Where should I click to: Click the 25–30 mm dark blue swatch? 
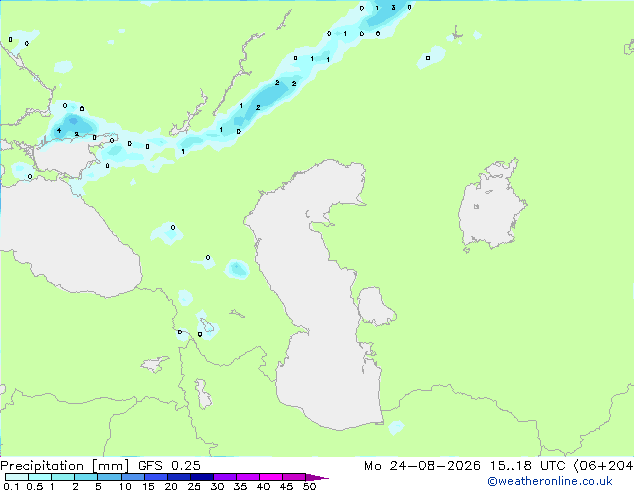201,477
